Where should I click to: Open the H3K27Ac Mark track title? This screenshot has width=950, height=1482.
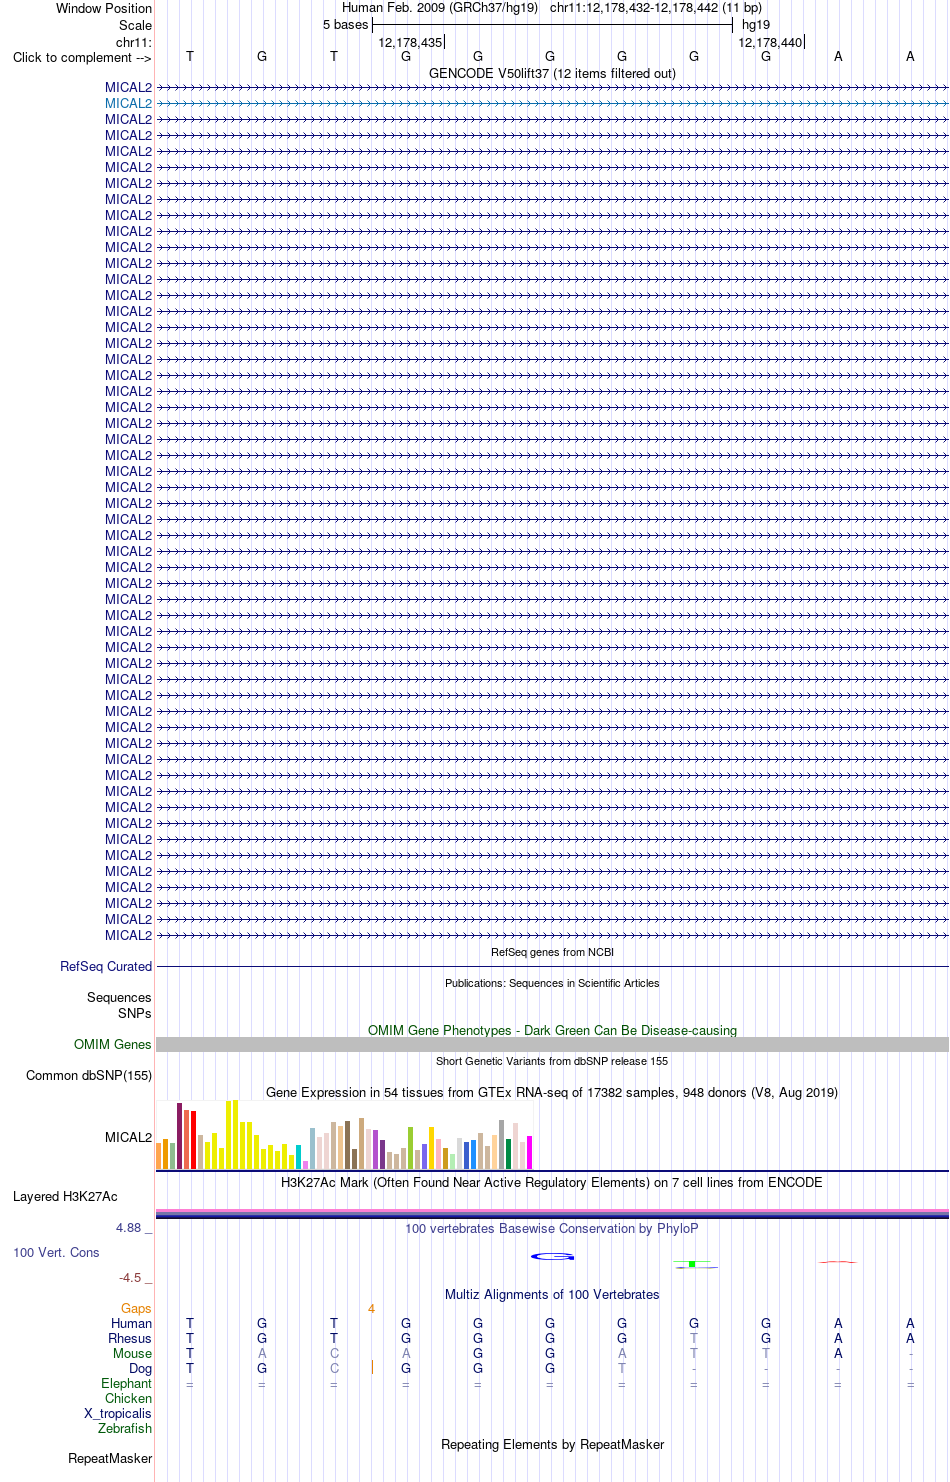click(552, 1182)
